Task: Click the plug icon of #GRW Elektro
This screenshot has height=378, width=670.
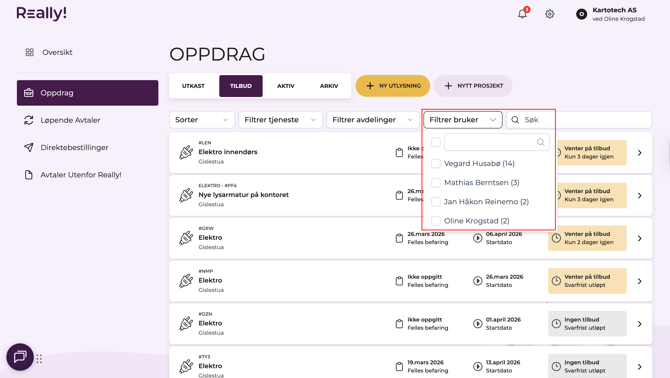Action: coord(186,238)
